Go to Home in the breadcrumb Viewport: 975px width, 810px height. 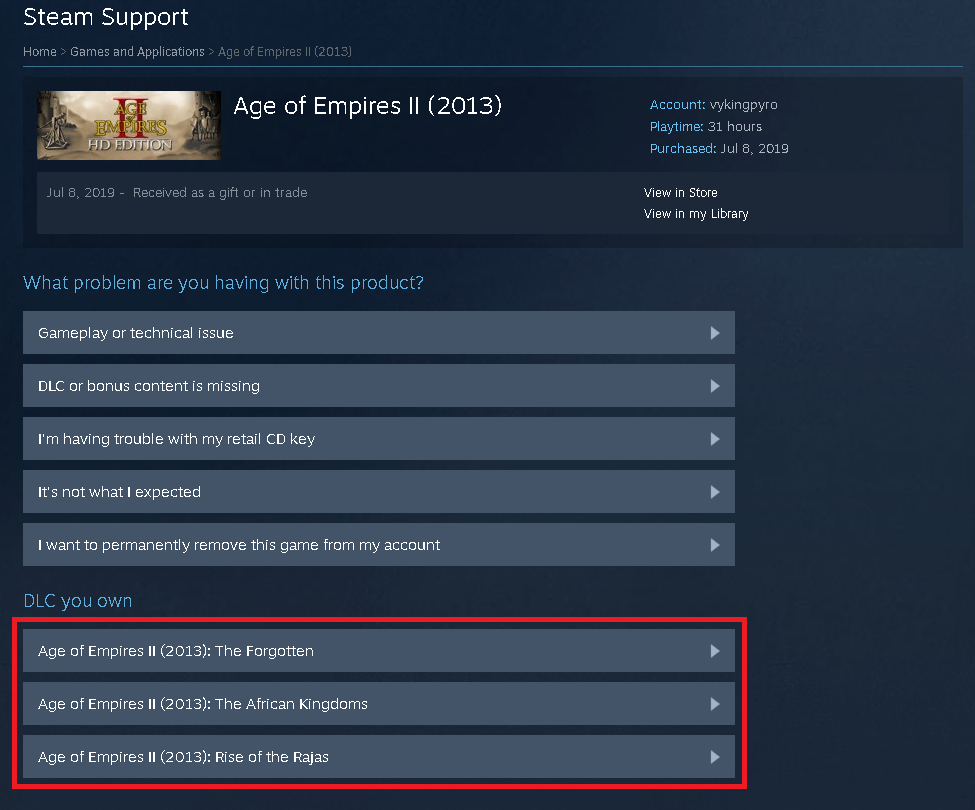[40, 52]
